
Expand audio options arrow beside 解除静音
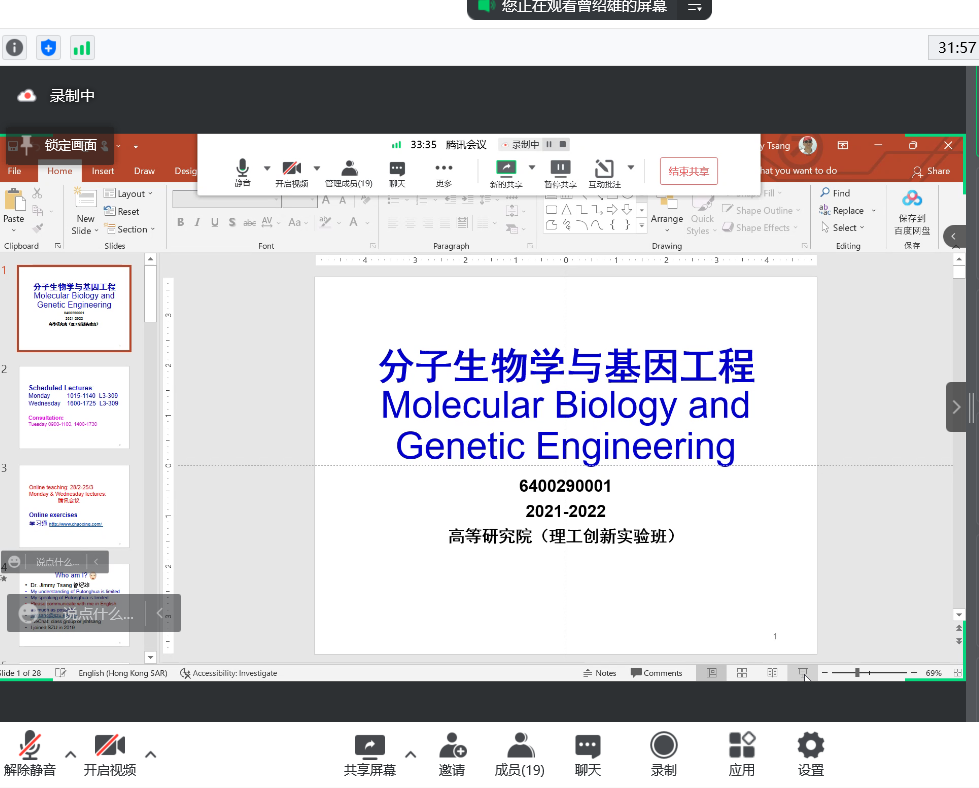[70, 754]
